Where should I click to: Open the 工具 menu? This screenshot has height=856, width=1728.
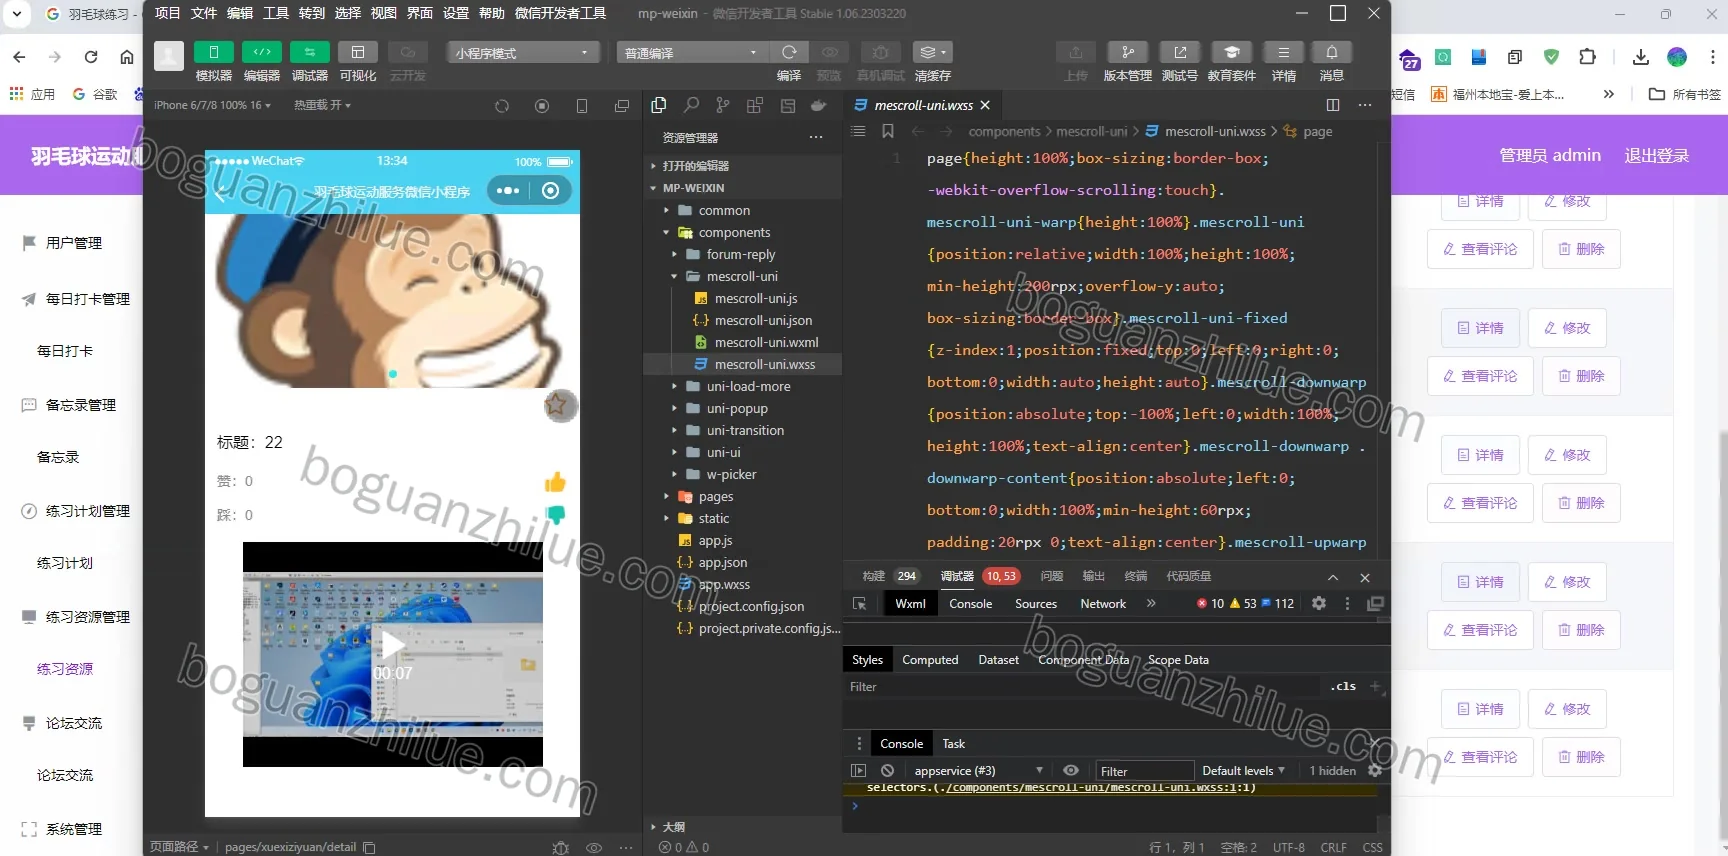pos(276,13)
